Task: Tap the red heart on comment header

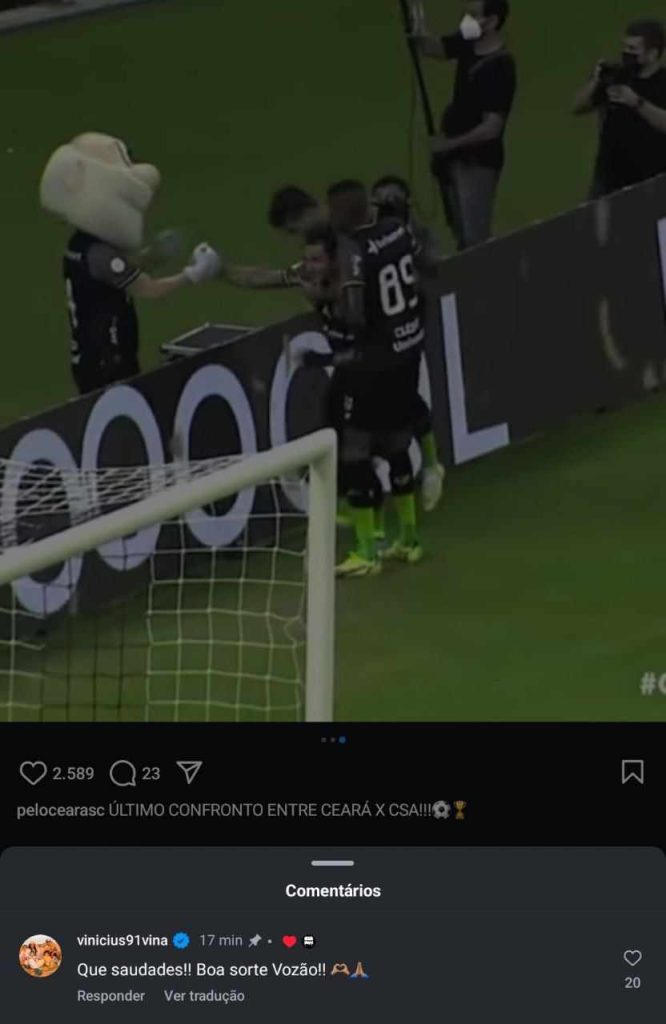Action: point(289,941)
